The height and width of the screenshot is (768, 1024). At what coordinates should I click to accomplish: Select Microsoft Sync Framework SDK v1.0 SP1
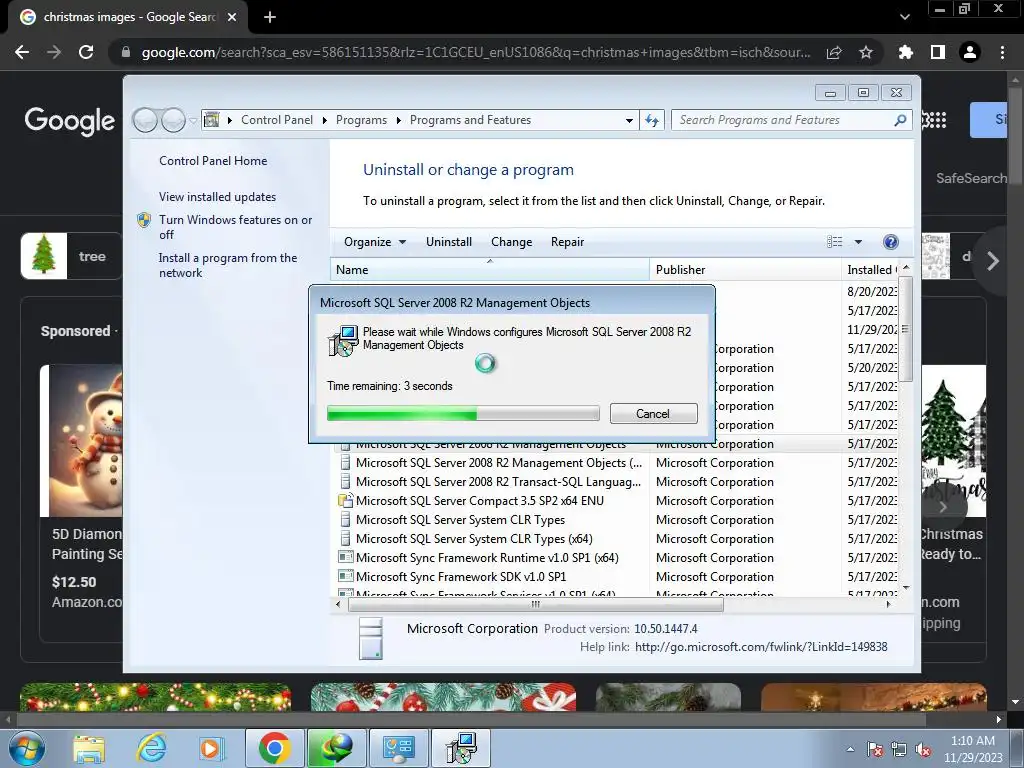coord(460,577)
